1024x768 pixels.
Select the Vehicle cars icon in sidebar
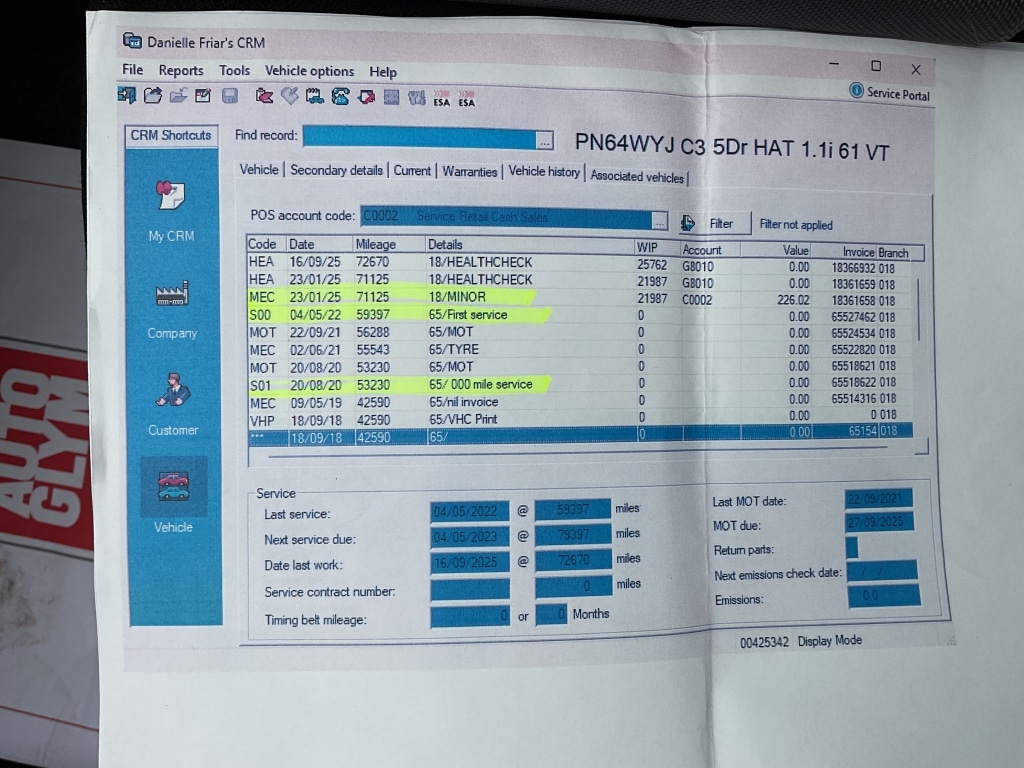(173, 487)
